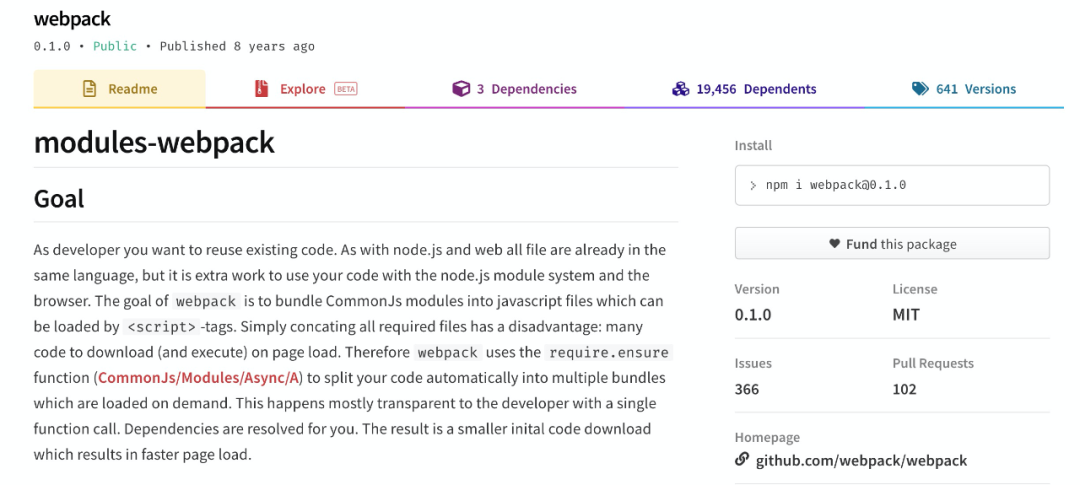This screenshot has width=1080, height=485.
Task: Open the github.com/webpack/webpack homepage link
Action: click(861, 460)
